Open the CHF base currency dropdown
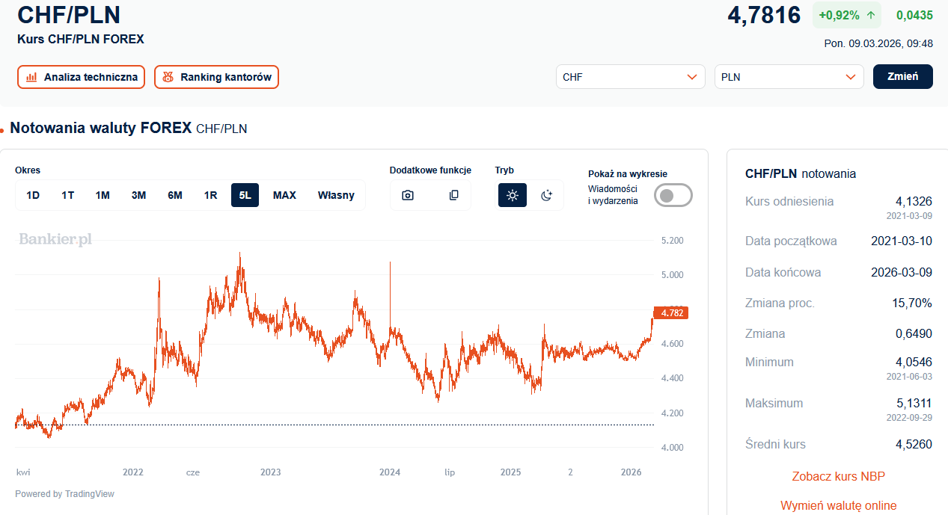Screen dimensions: 948x515 [x=630, y=77]
